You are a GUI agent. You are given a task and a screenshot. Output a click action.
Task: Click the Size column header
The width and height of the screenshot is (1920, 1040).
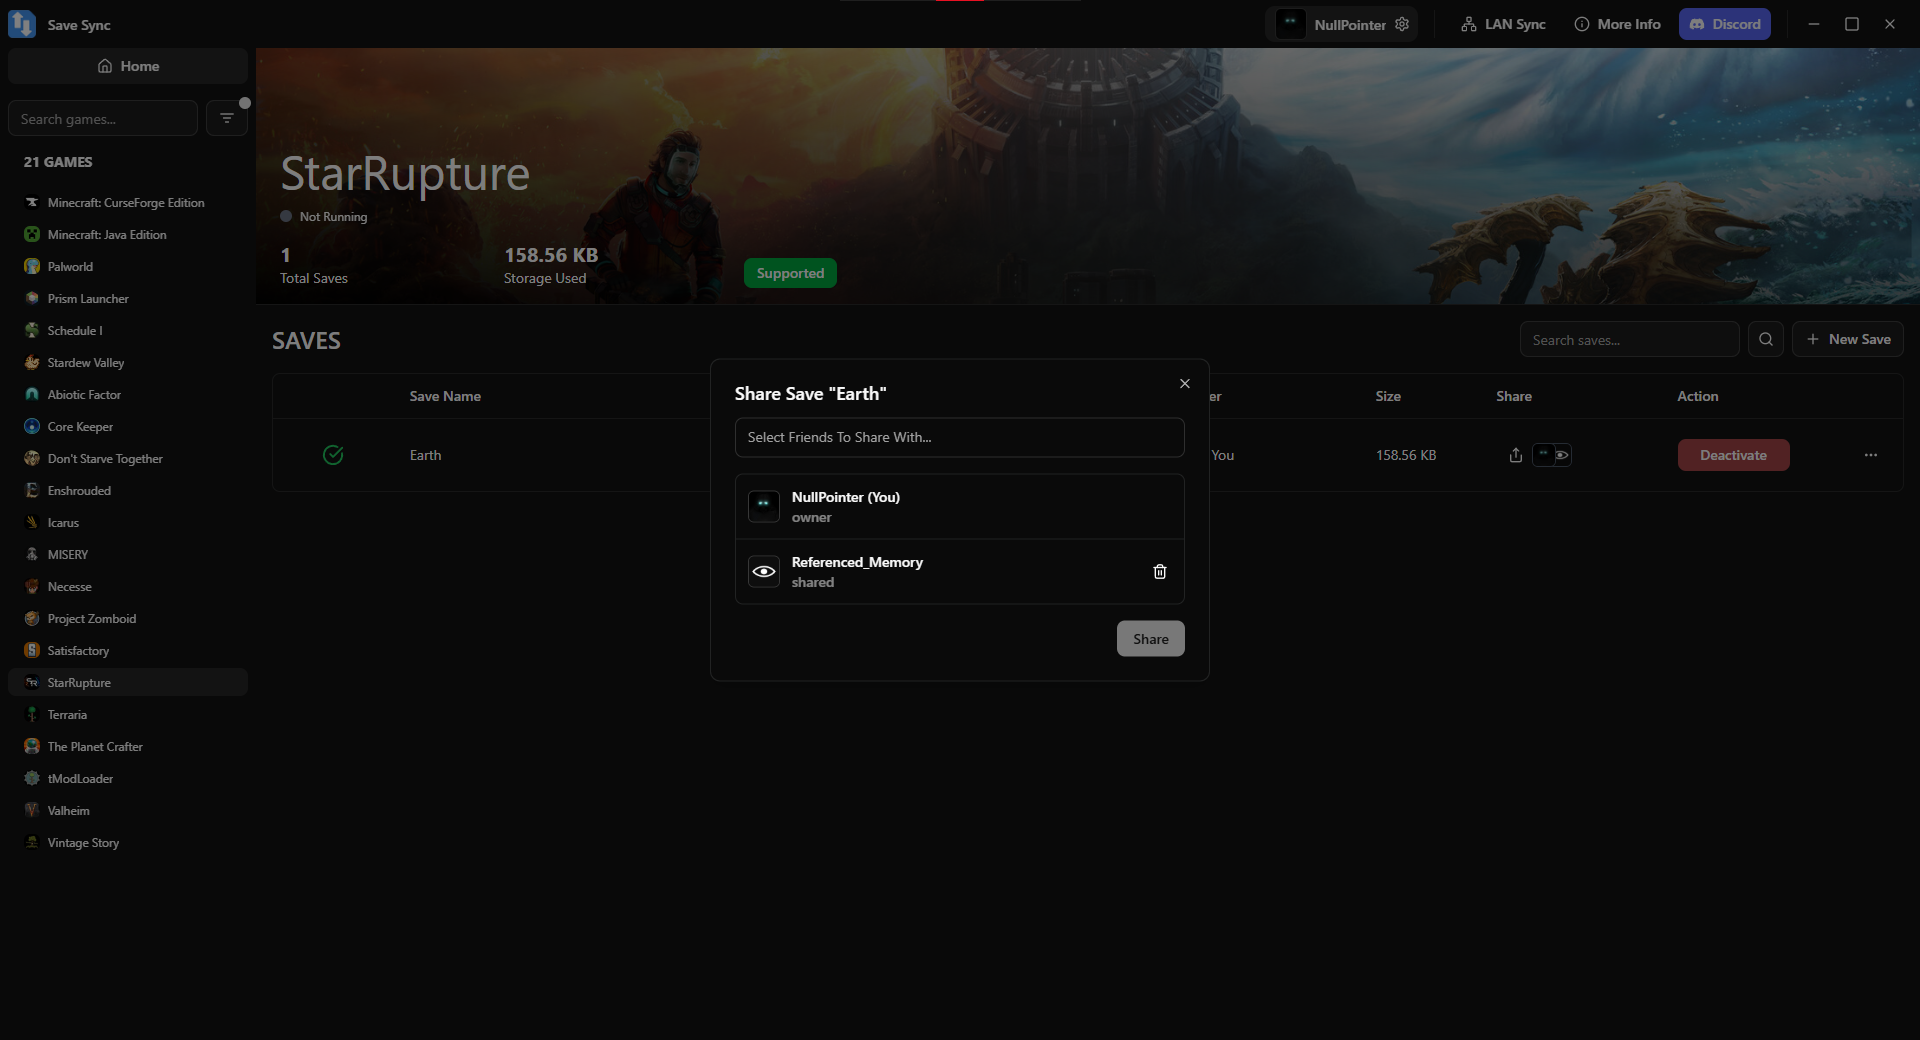tap(1388, 397)
